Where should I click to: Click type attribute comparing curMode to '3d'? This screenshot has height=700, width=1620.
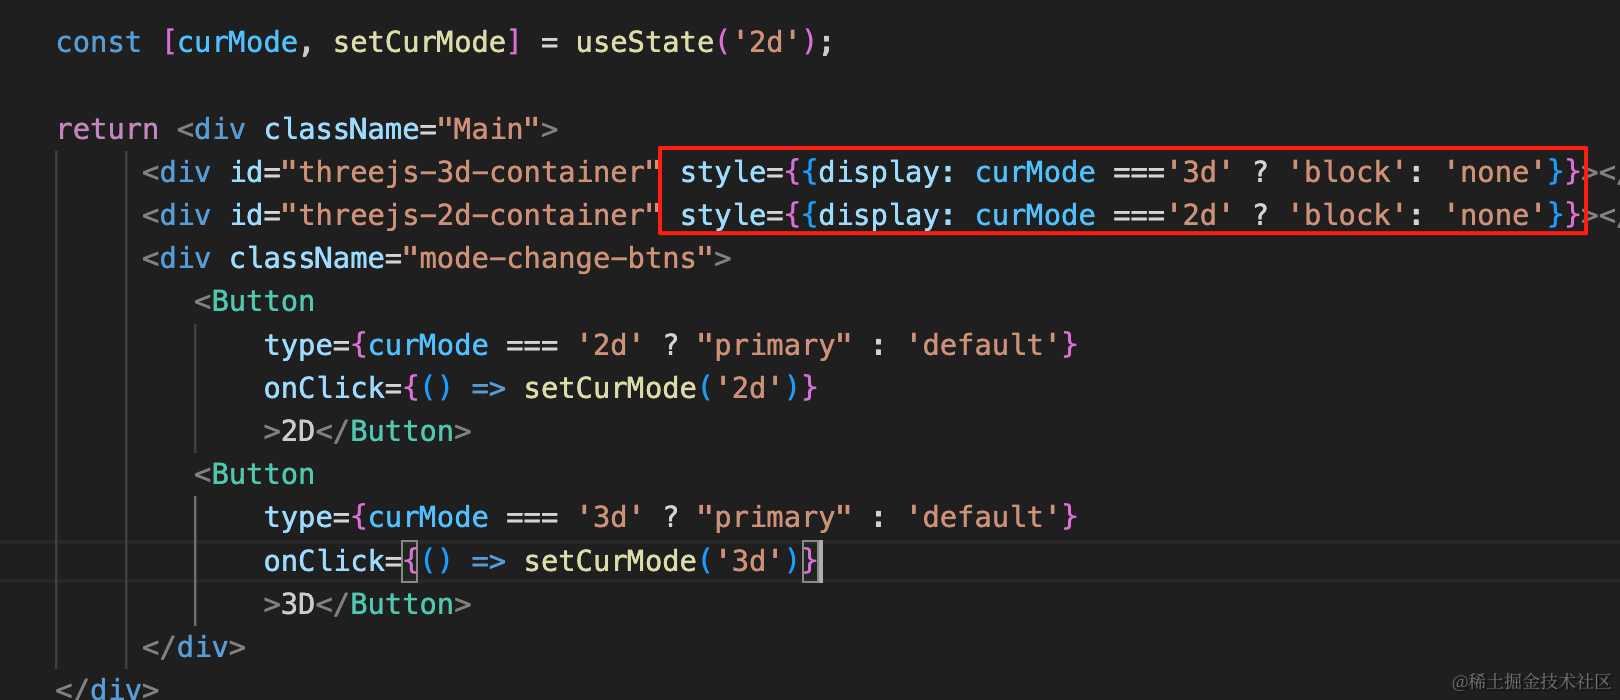point(671,517)
